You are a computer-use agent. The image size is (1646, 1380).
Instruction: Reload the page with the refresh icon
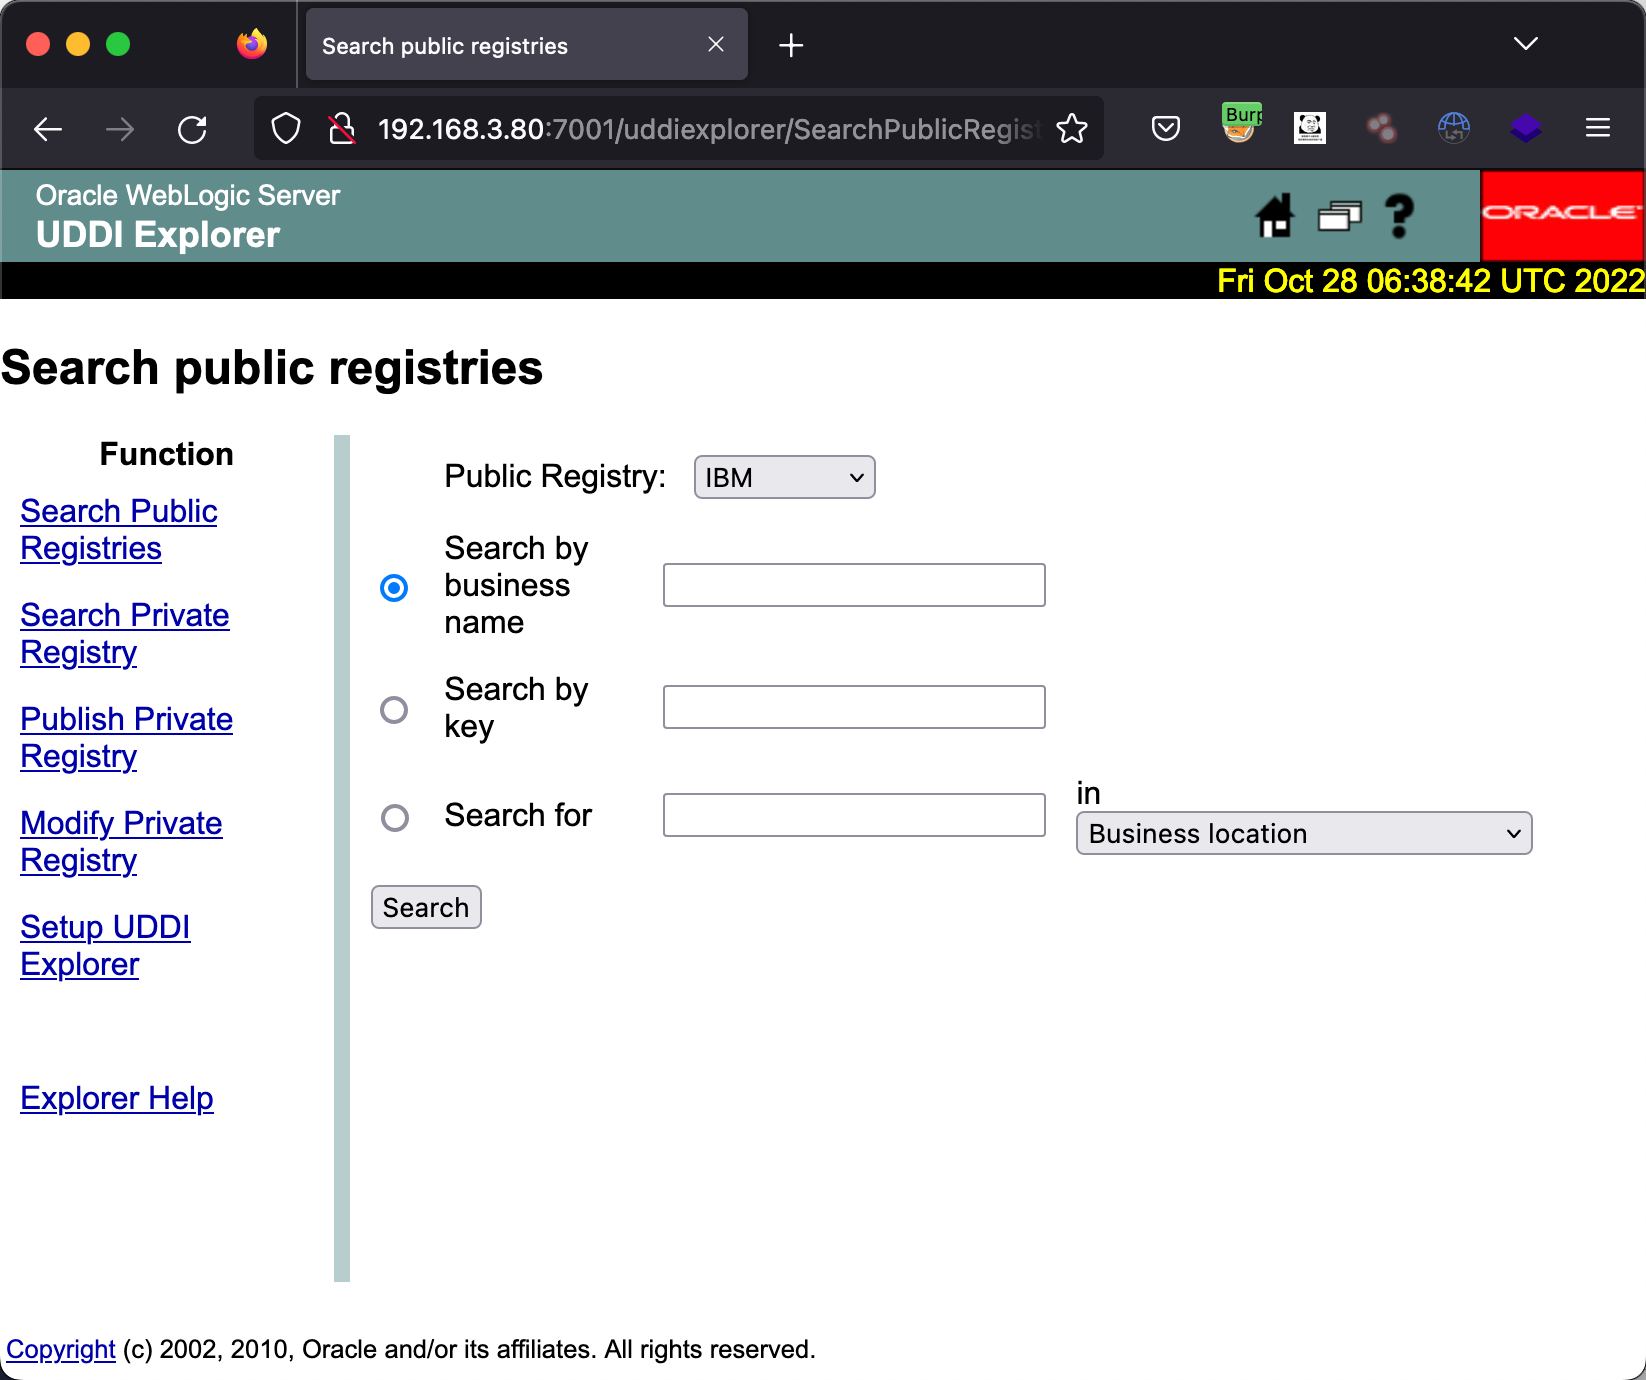192,129
